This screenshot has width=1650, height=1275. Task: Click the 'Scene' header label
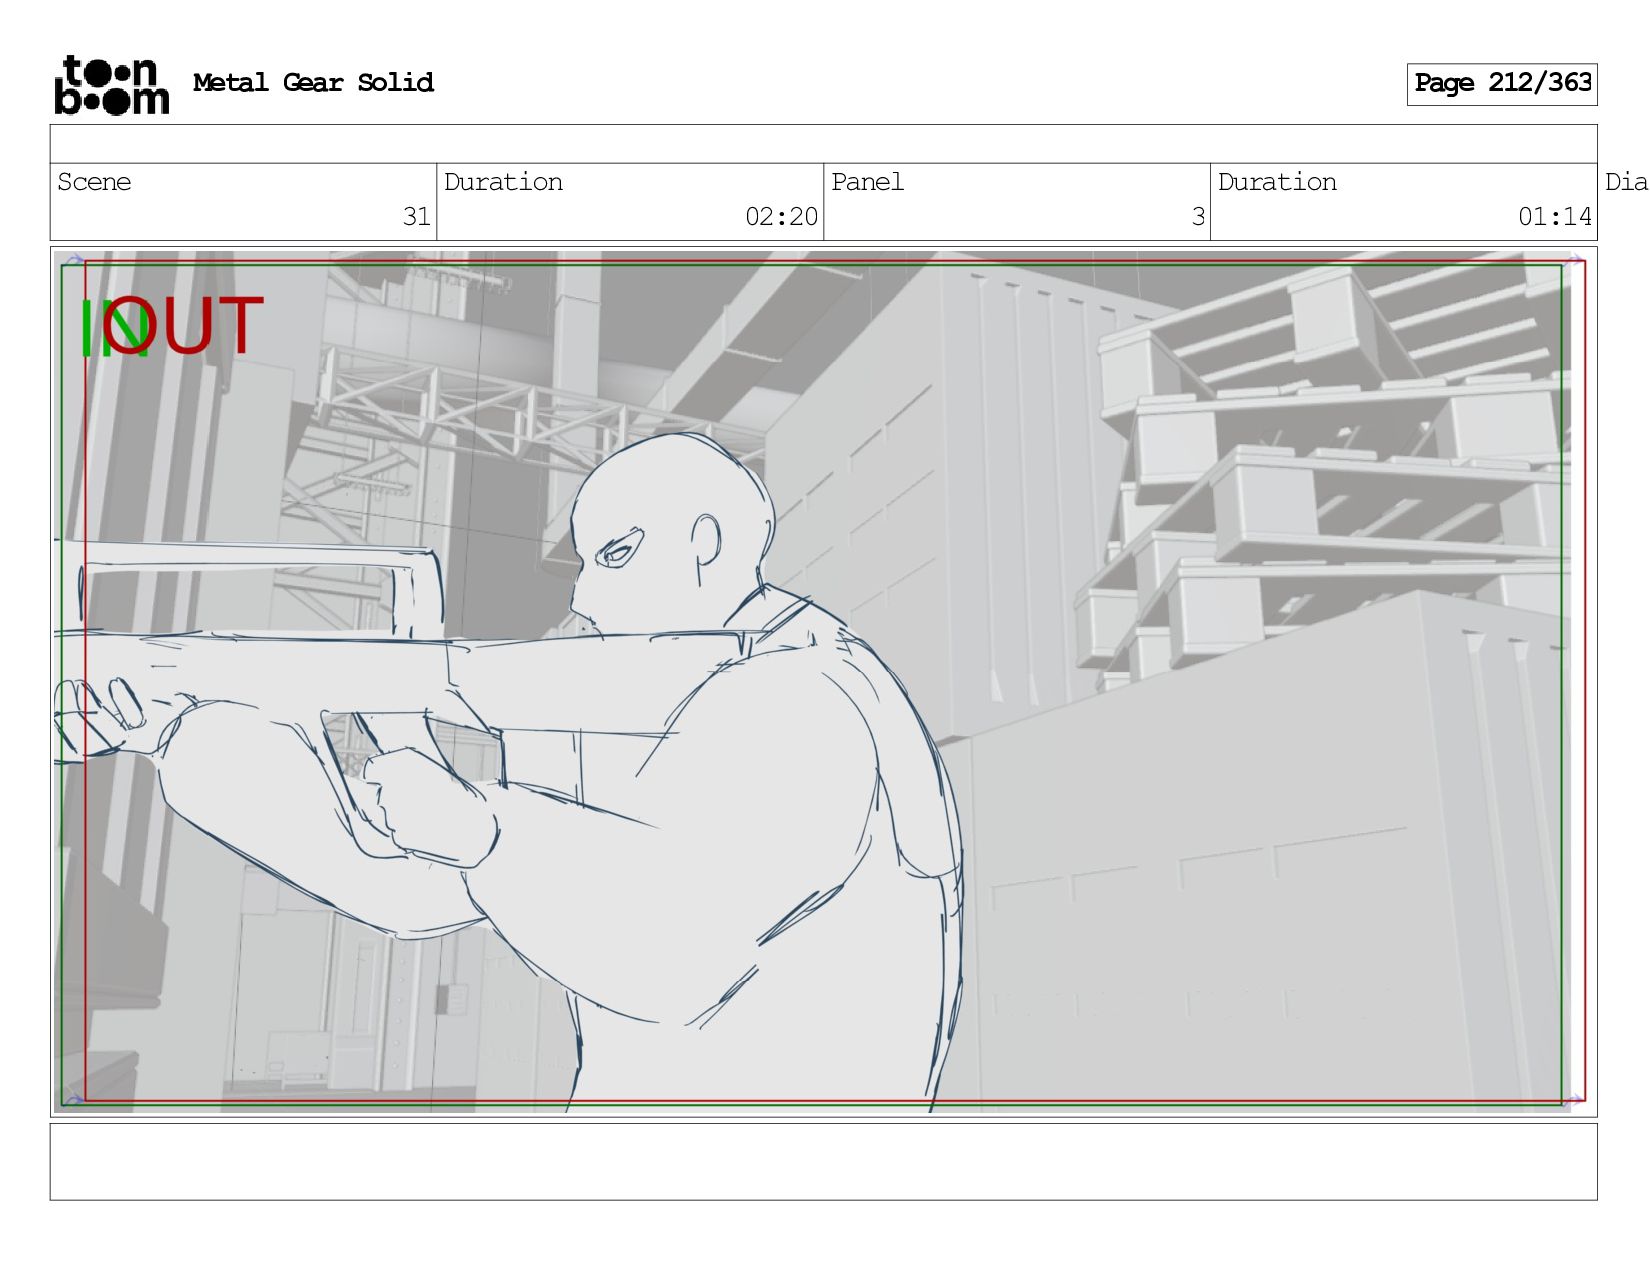coord(94,182)
